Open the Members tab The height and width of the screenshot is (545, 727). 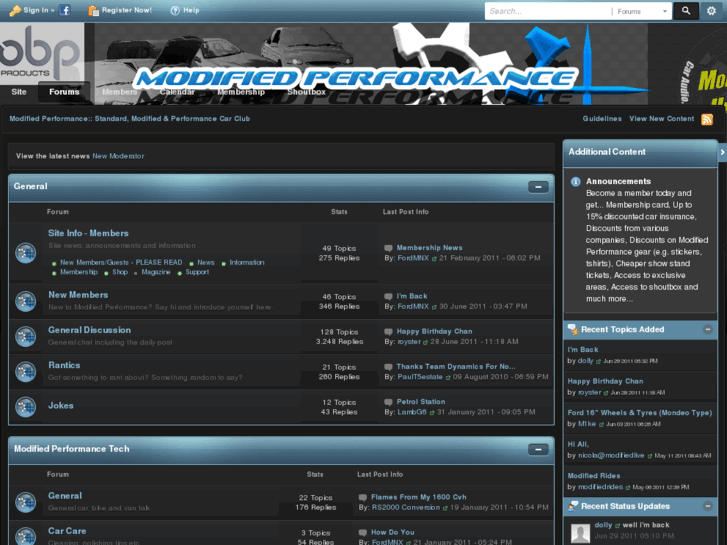click(x=120, y=92)
